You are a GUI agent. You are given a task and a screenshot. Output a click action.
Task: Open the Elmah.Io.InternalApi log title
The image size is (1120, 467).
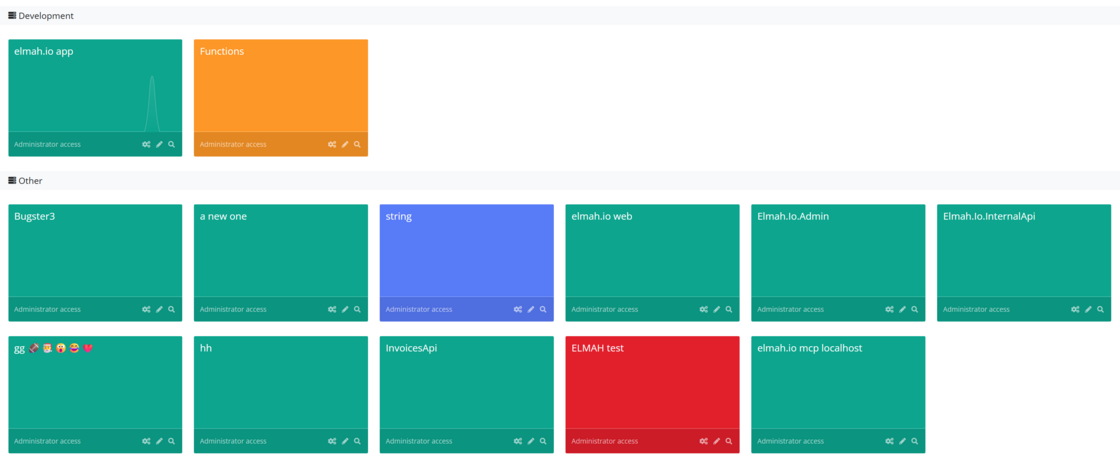[x=989, y=216]
